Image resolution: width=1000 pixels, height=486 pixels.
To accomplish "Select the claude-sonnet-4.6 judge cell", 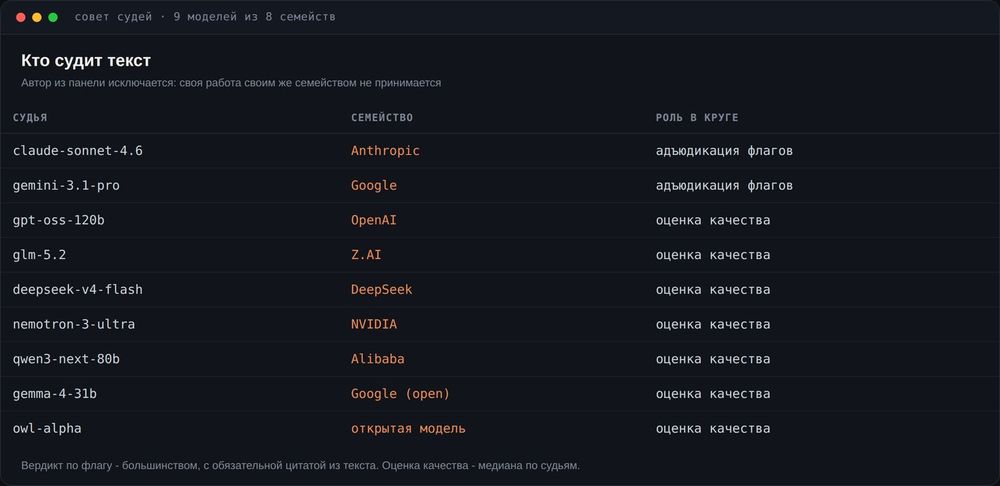I will click(x=78, y=151).
